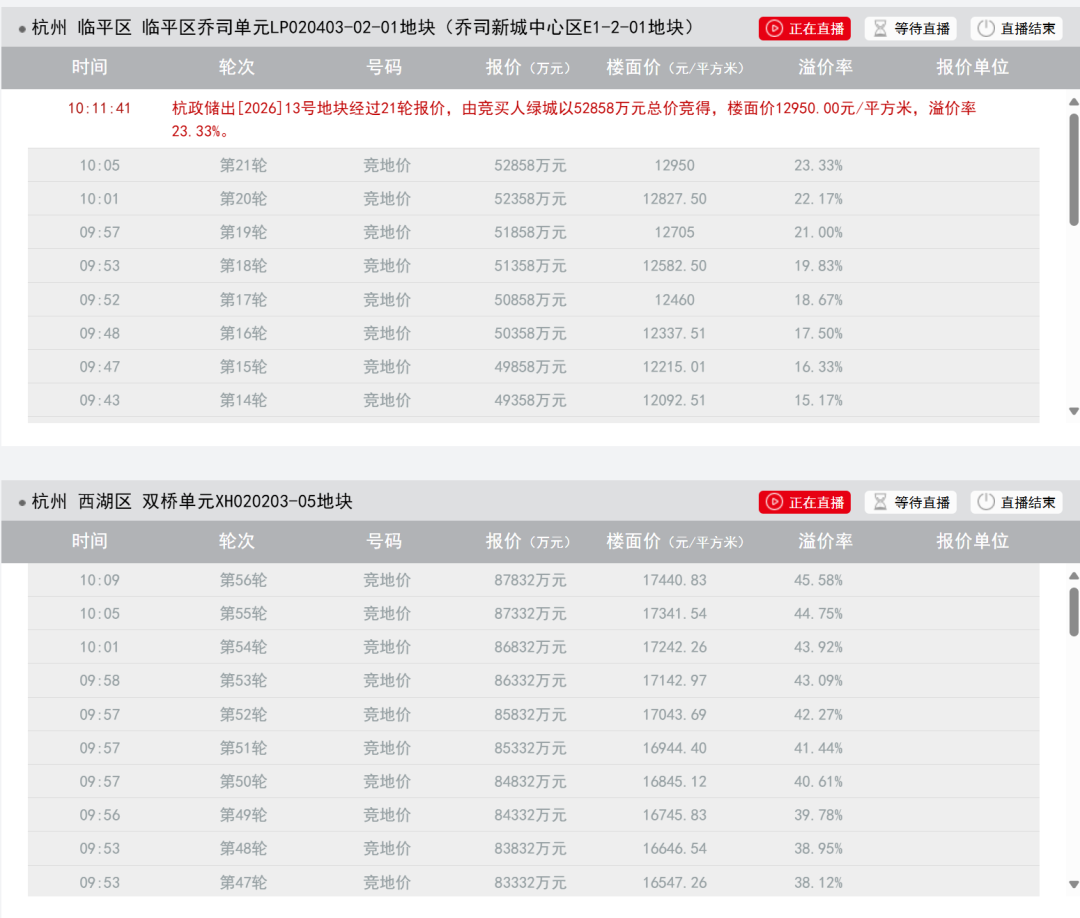Select 等待直播 button in 西湖区 panel
The image size is (1080, 918).
(911, 502)
